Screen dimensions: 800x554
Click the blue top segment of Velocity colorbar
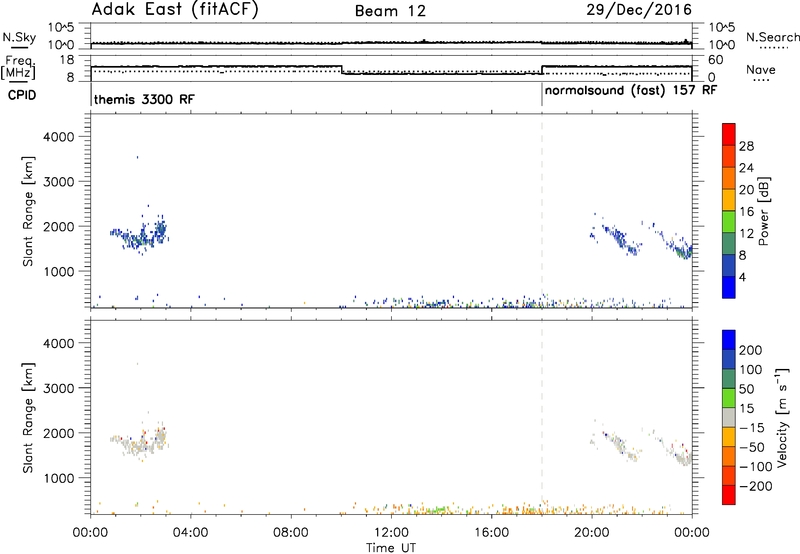point(729,340)
